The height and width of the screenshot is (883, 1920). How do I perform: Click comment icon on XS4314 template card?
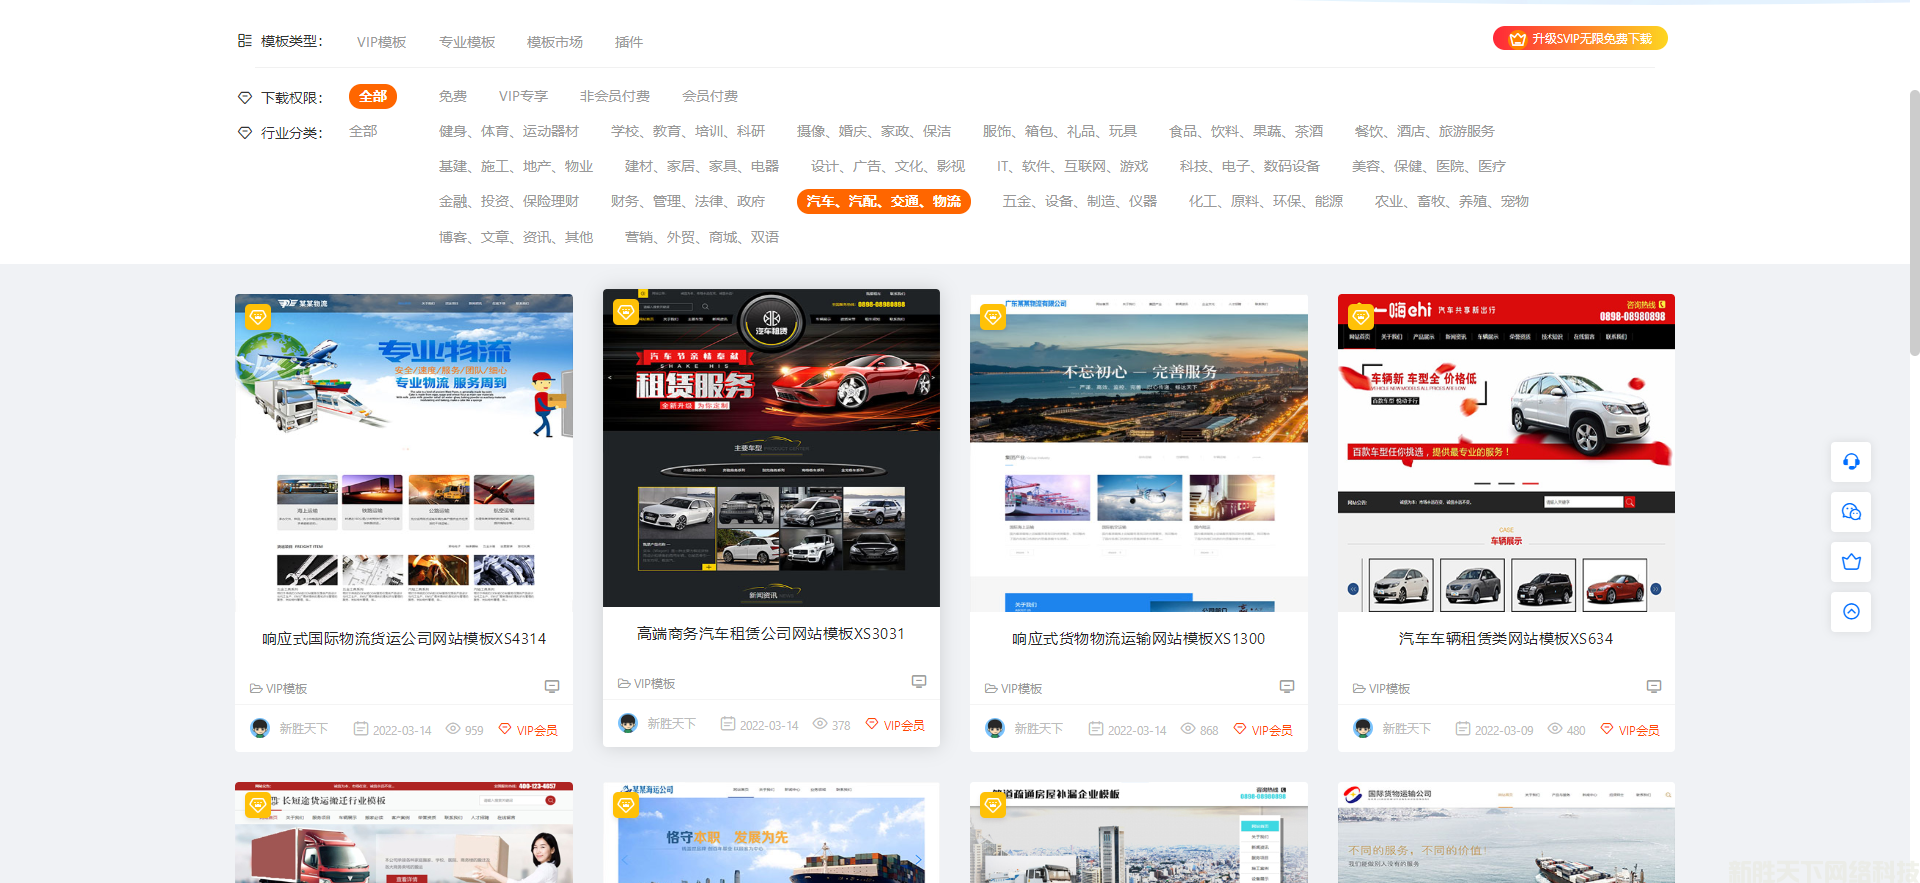(x=552, y=687)
